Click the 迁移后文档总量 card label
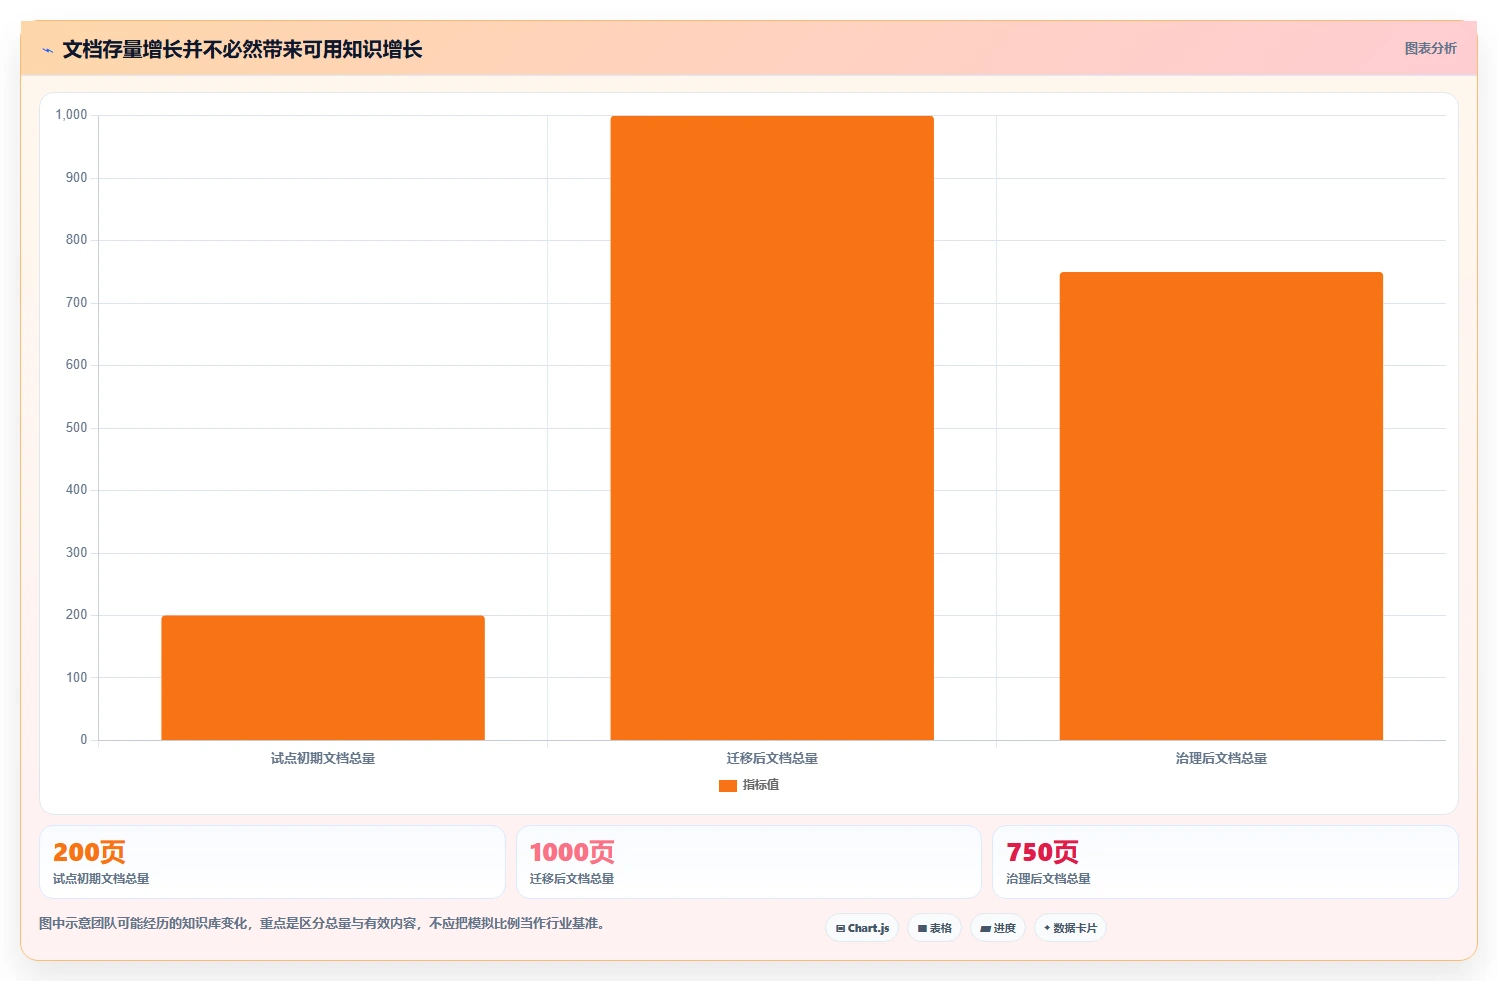The height and width of the screenshot is (981, 1498). point(572,879)
